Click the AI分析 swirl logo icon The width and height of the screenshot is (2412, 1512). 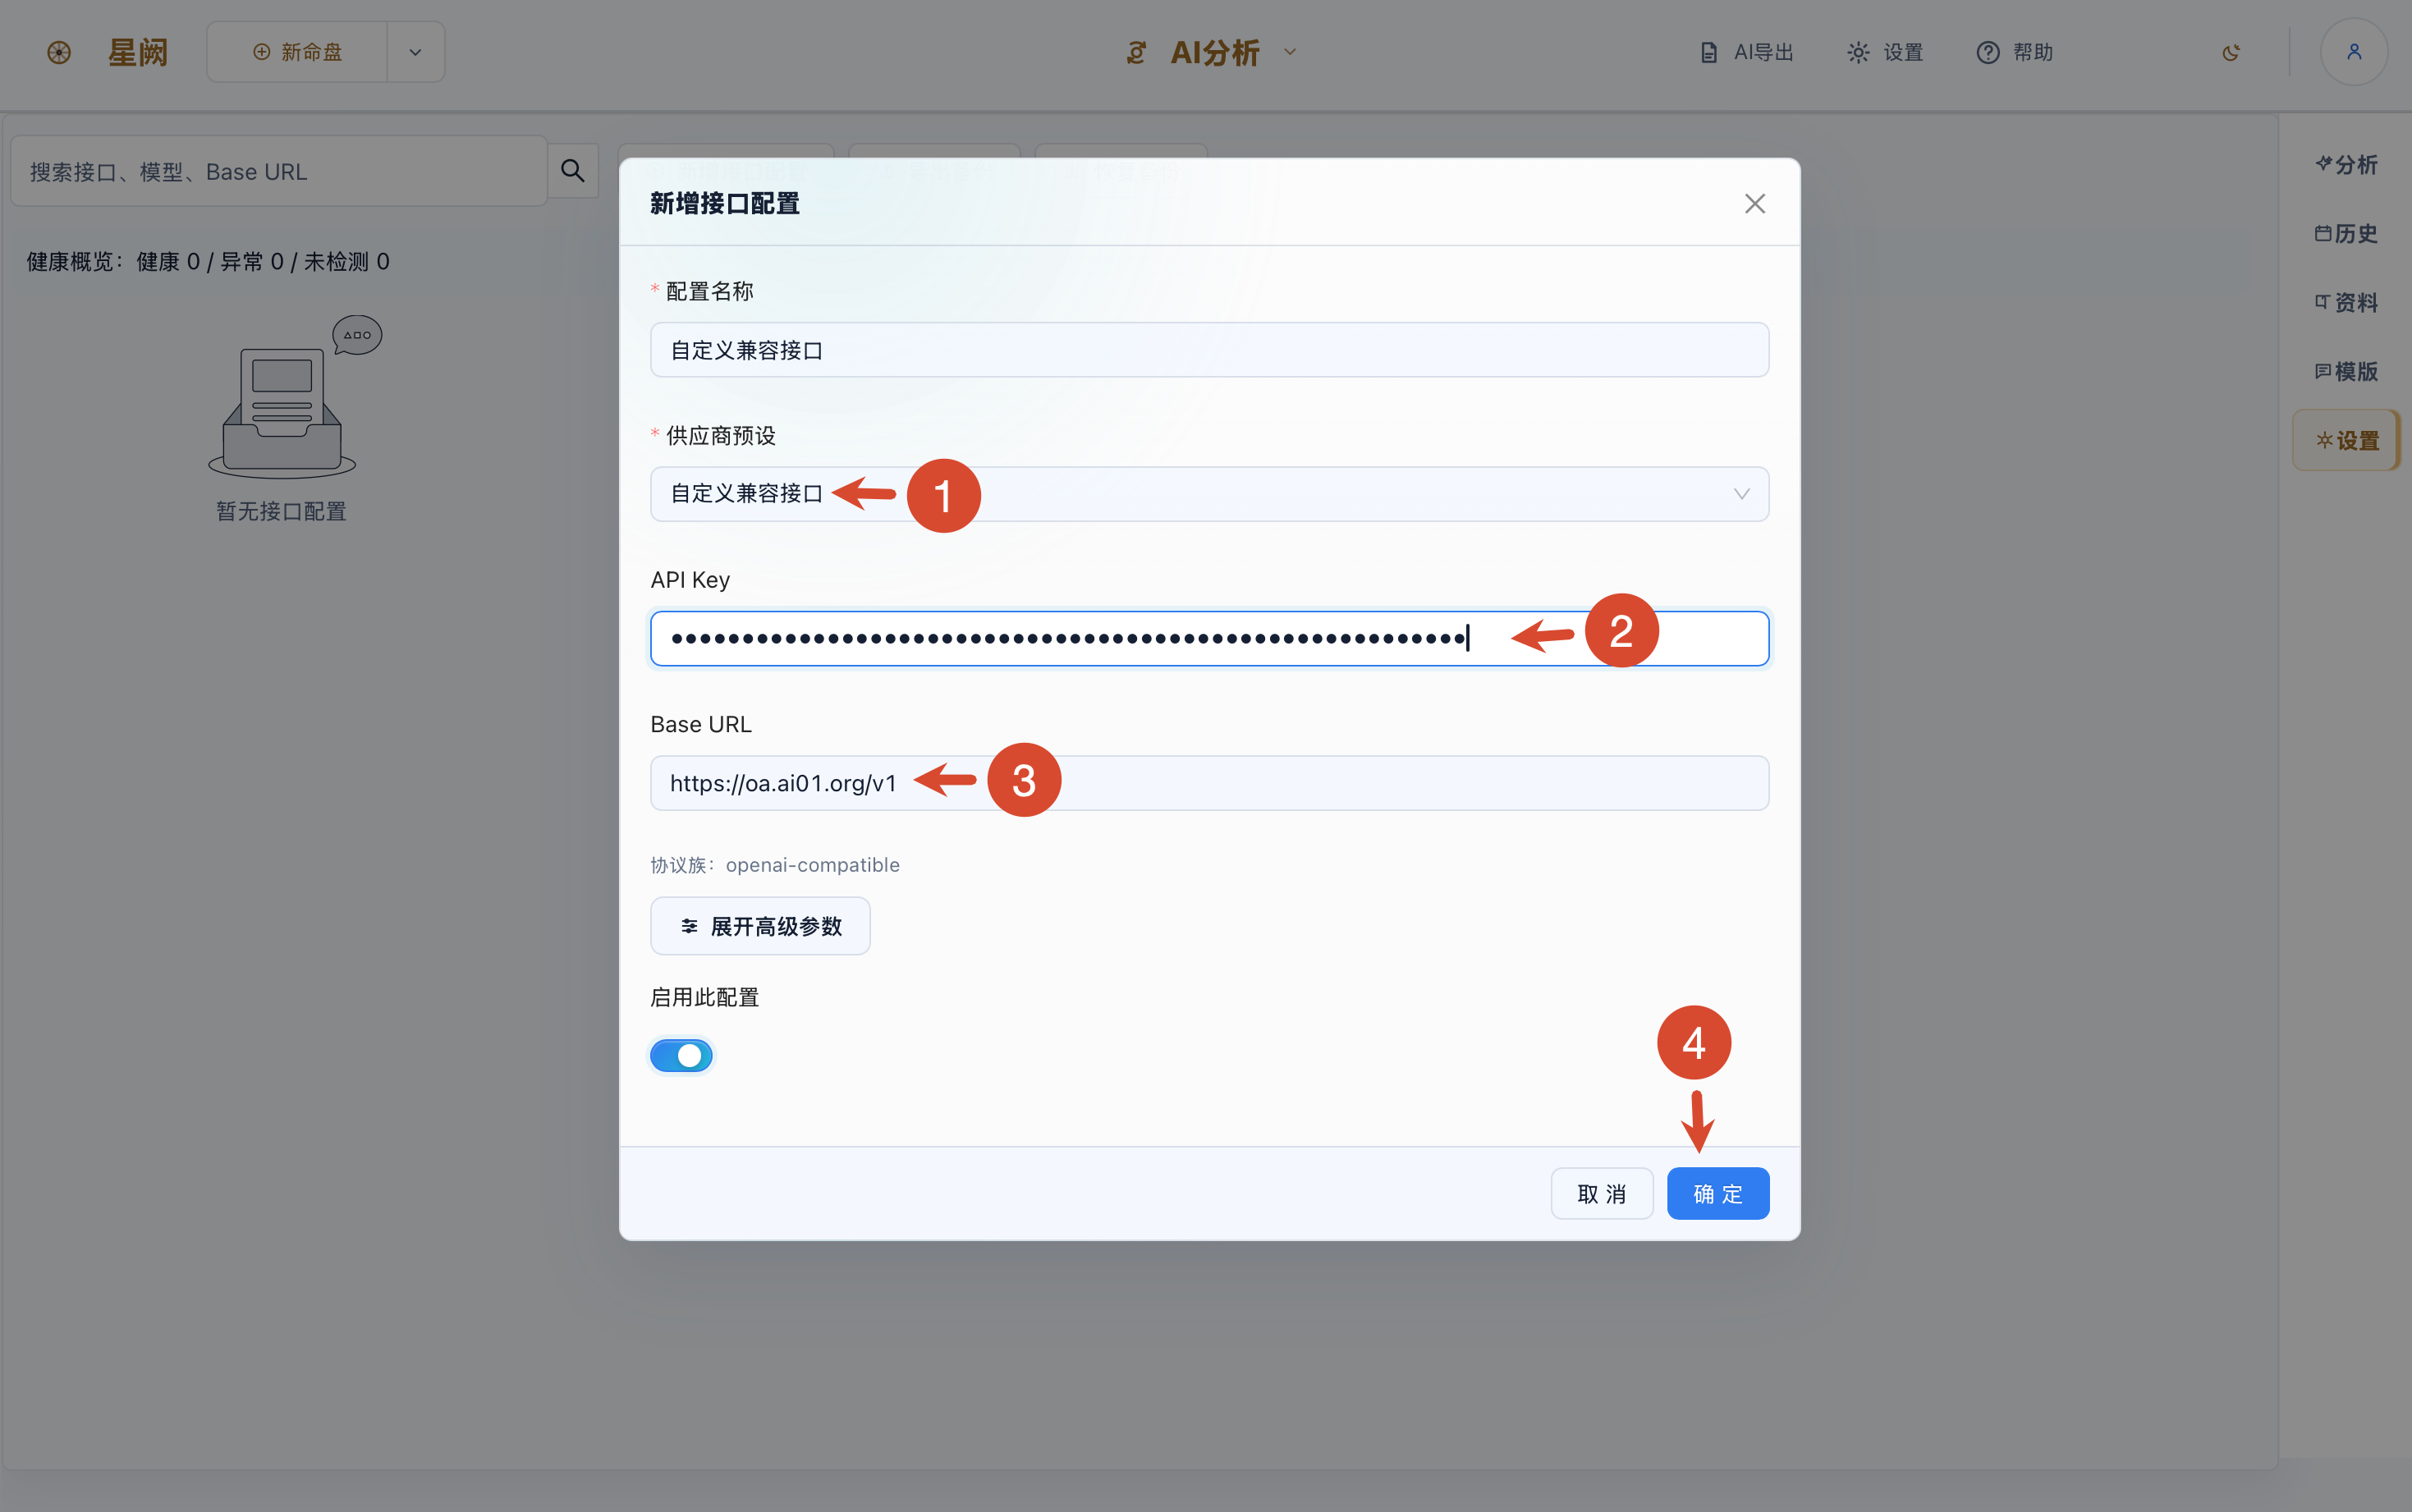1136,52
